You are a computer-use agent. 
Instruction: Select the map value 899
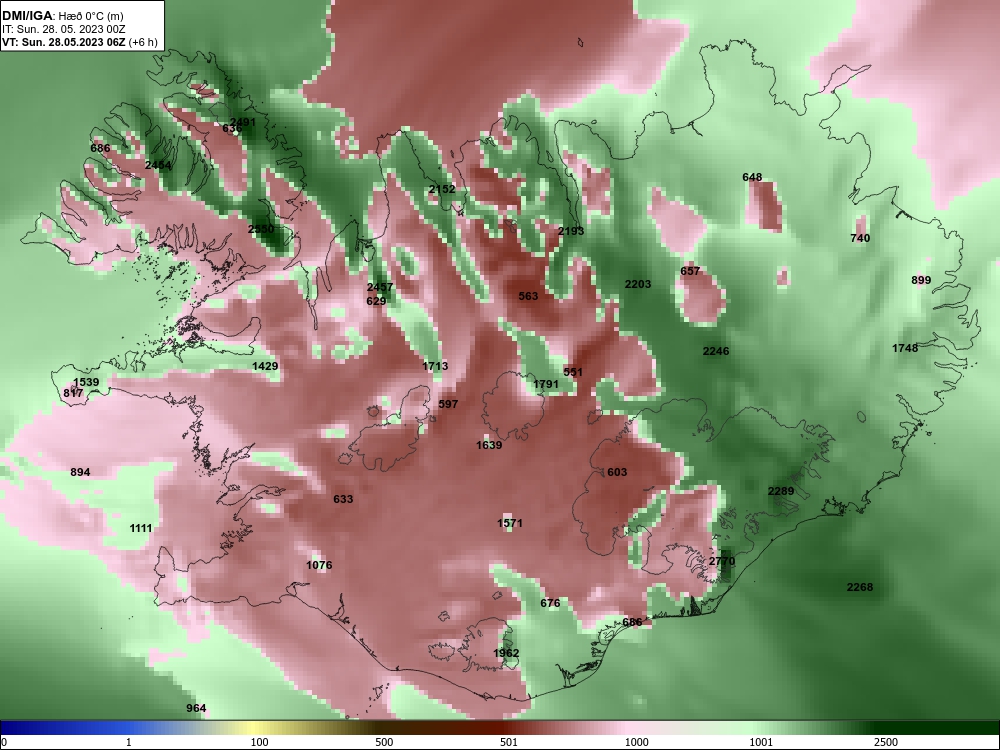(x=922, y=280)
